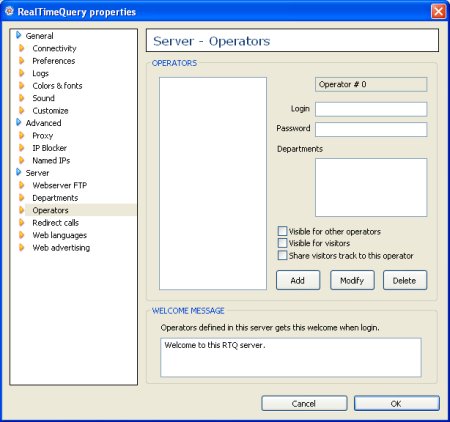Check the Visible for visitors option
Image resolution: width=450 pixels, height=422 pixels.
coord(282,243)
